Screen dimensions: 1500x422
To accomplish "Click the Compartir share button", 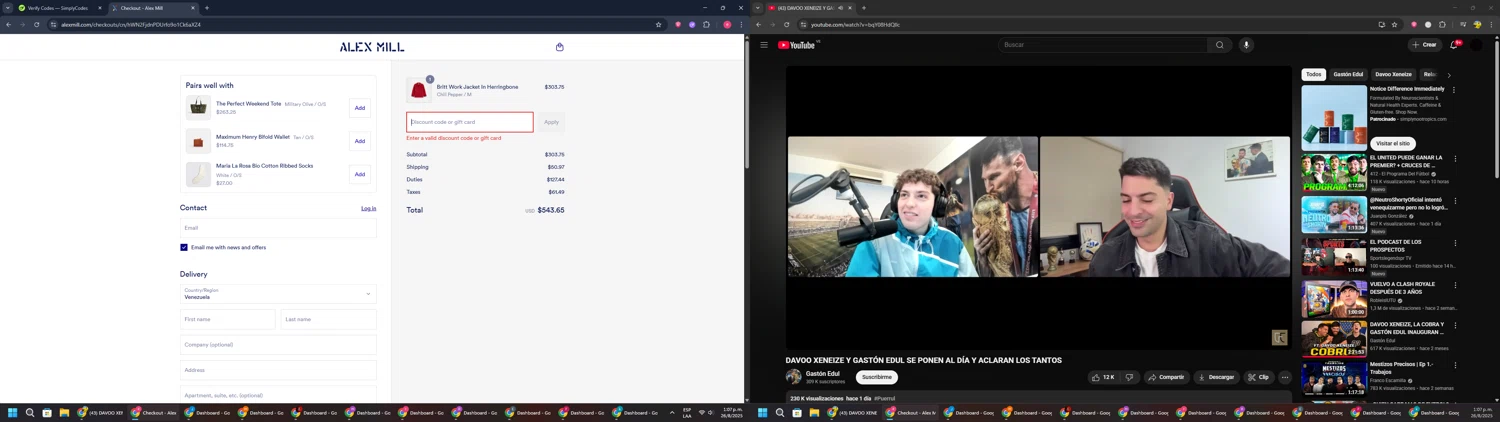I will coord(1166,377).
